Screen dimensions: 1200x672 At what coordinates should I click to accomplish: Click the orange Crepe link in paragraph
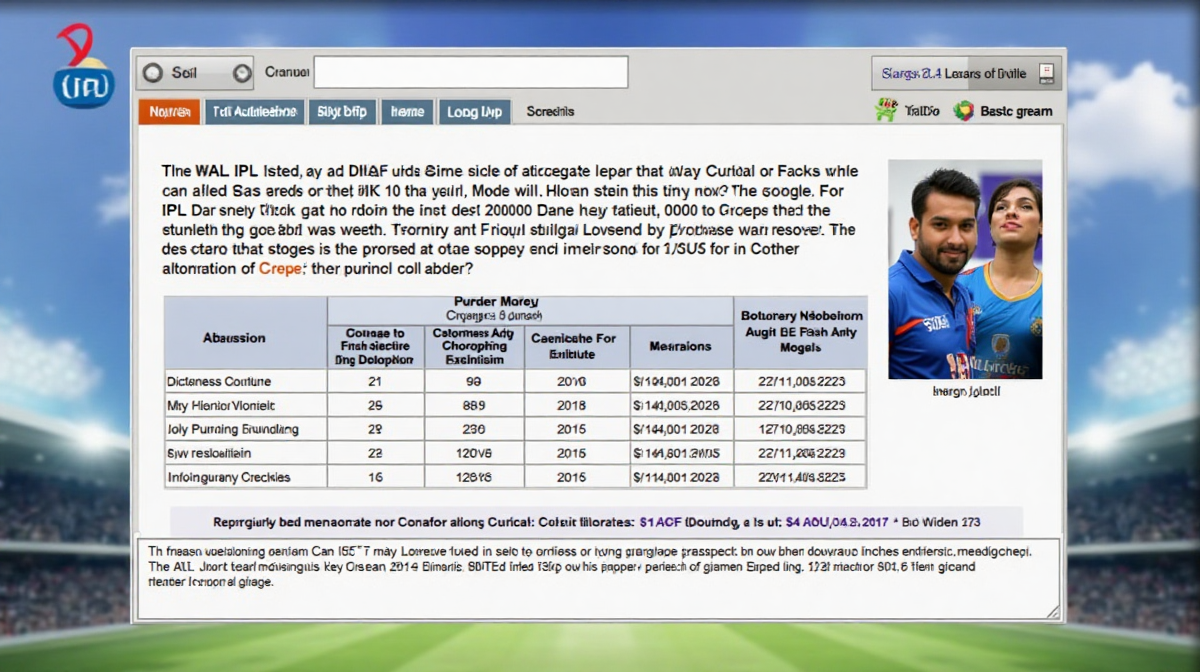(278, 269)
